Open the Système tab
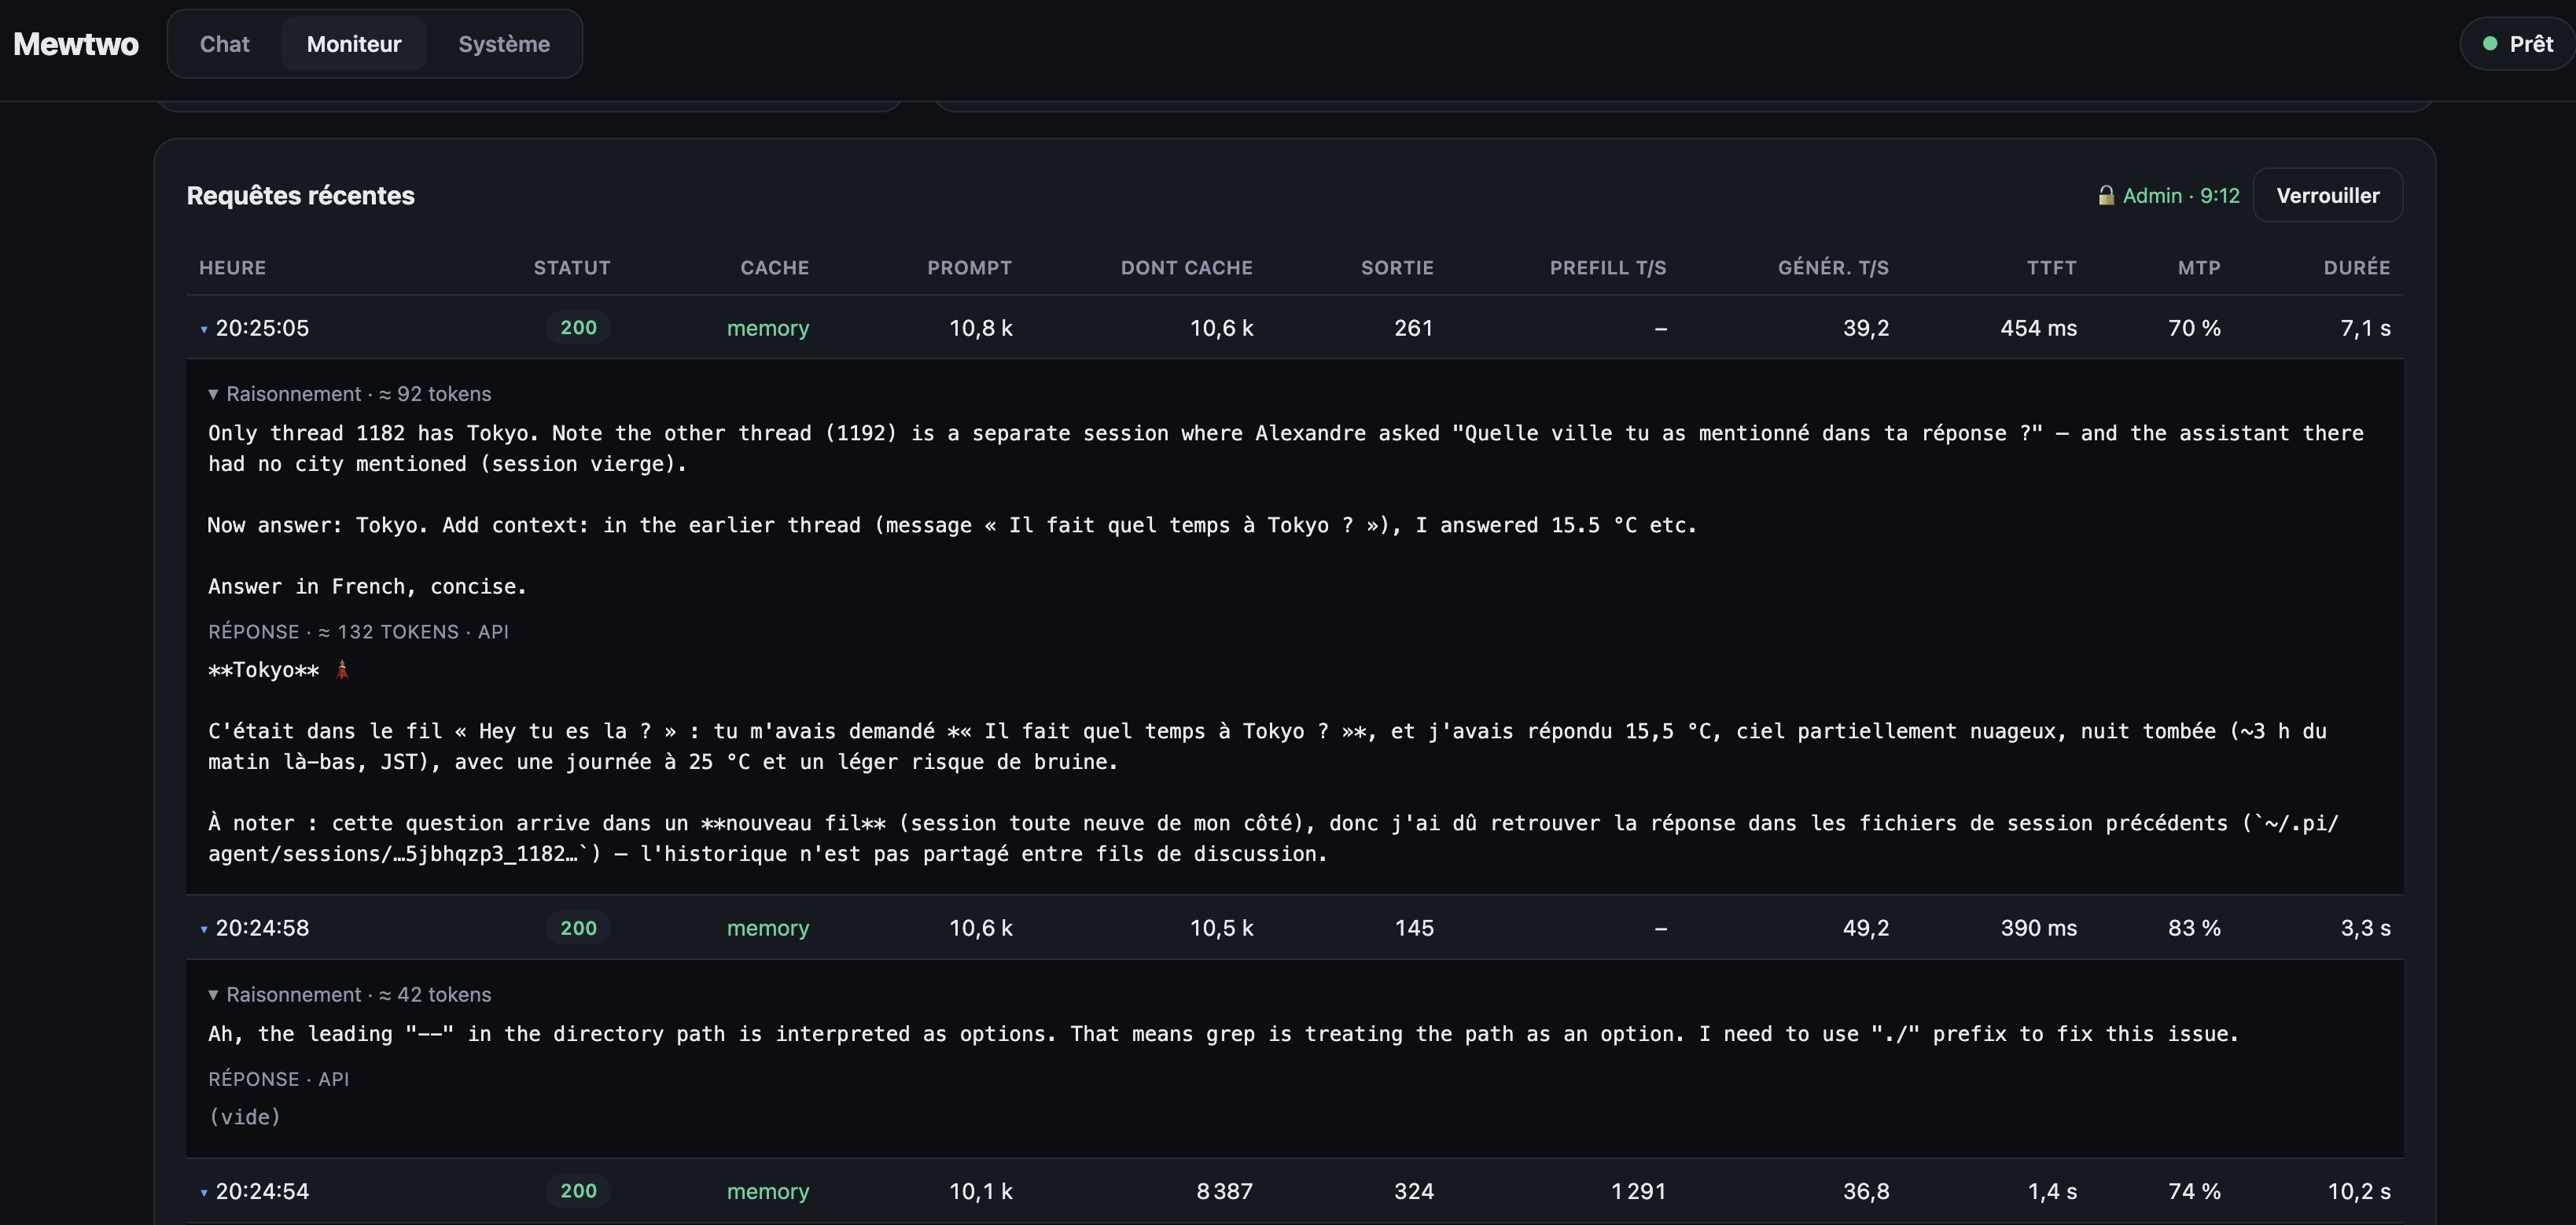Screen dimensions: 2576x1225 [x=504, y=44]
